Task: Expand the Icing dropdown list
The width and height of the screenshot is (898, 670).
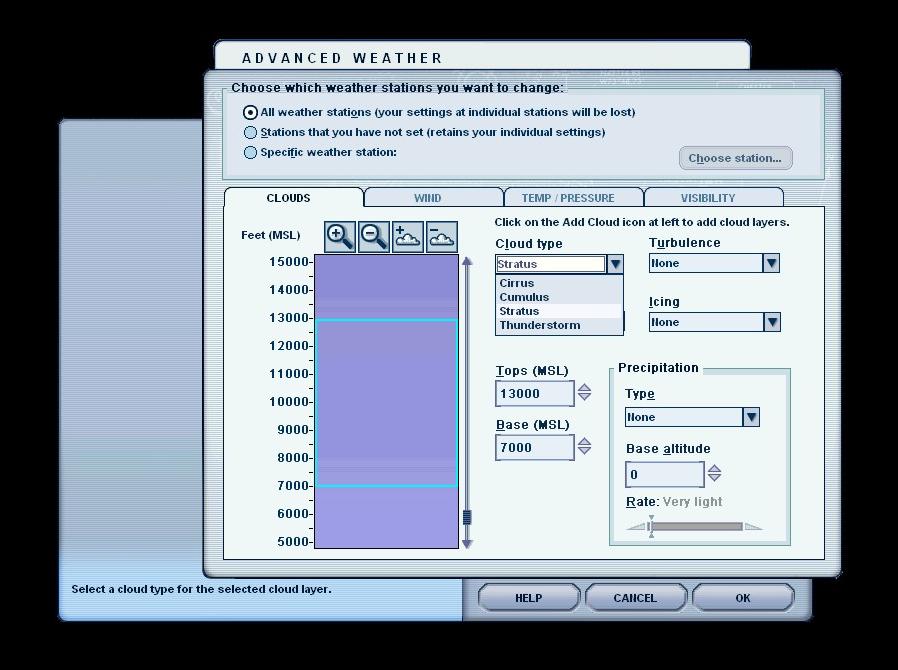Action: click(x=771, y=322)
